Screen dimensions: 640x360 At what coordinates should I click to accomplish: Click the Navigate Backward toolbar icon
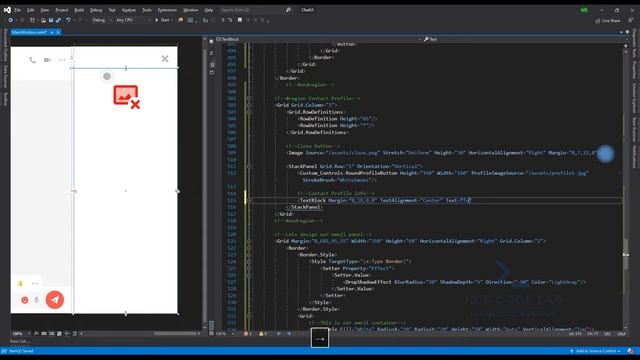[11, 20]
